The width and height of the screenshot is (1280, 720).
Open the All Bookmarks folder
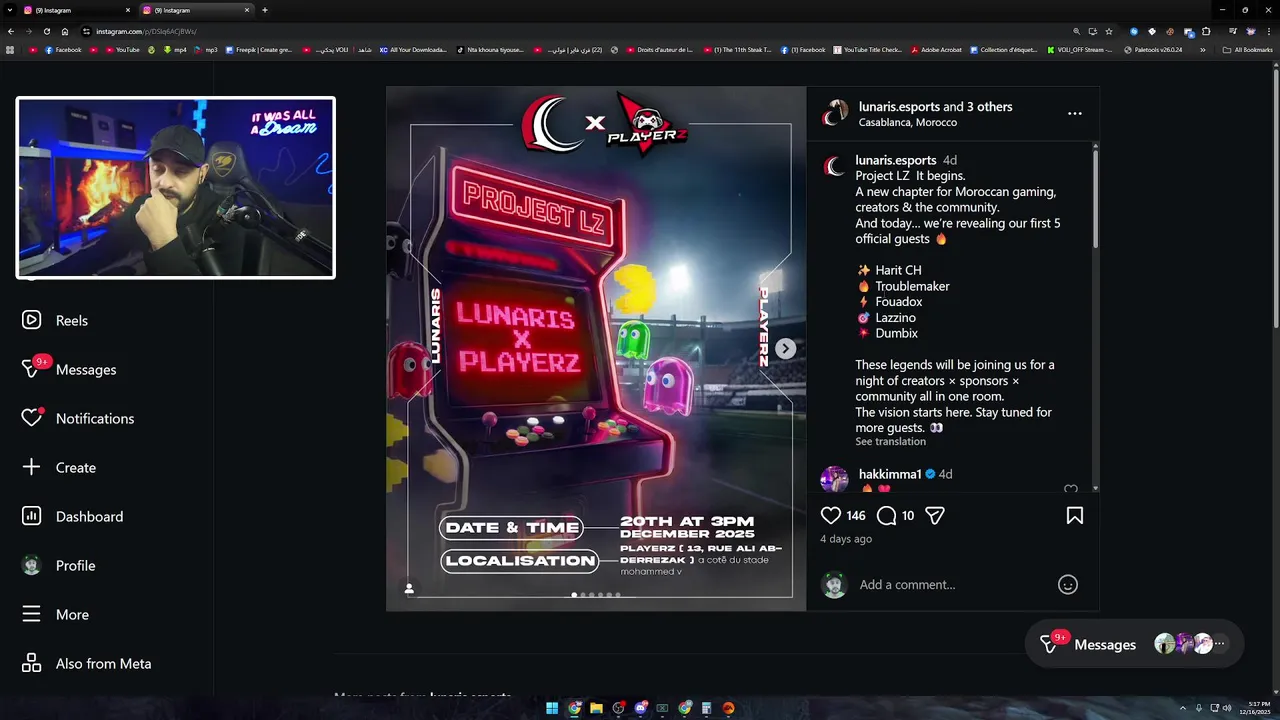tap(1247, 49)
